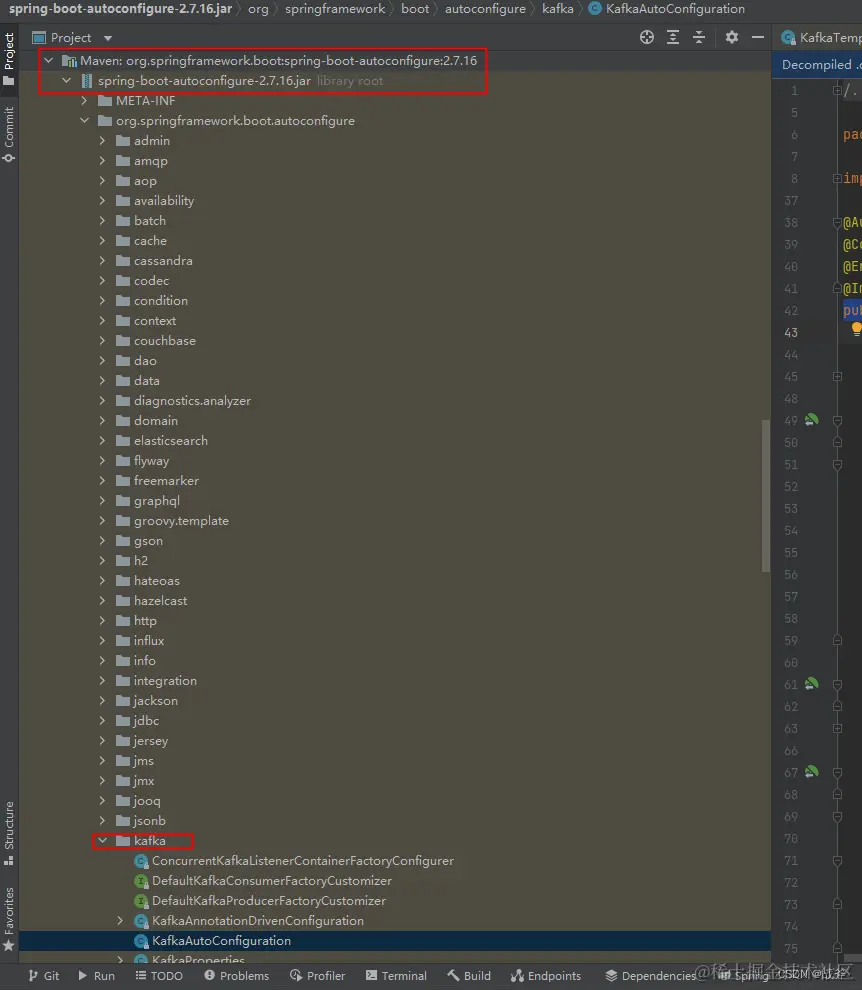862x990 pixels.
Task: Collapse the kafka package
Action: point(102,840)
